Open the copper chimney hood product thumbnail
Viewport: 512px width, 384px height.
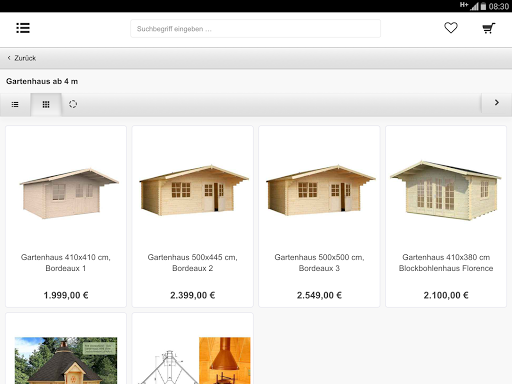click(x=225, y=360)
